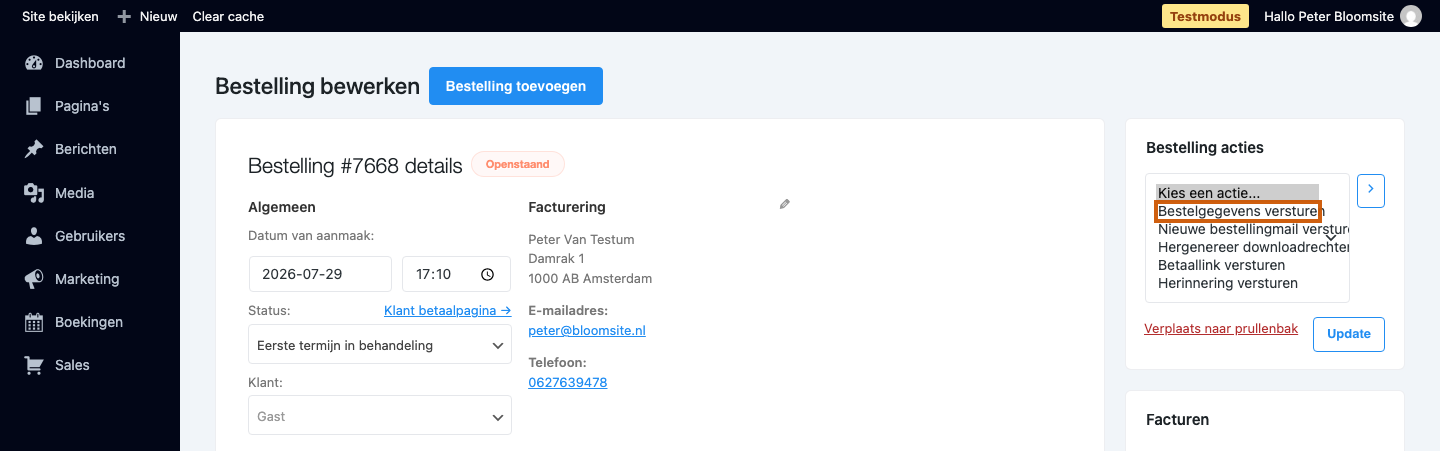Click the Update button

pyautogui.click(x=1348, y=334)
